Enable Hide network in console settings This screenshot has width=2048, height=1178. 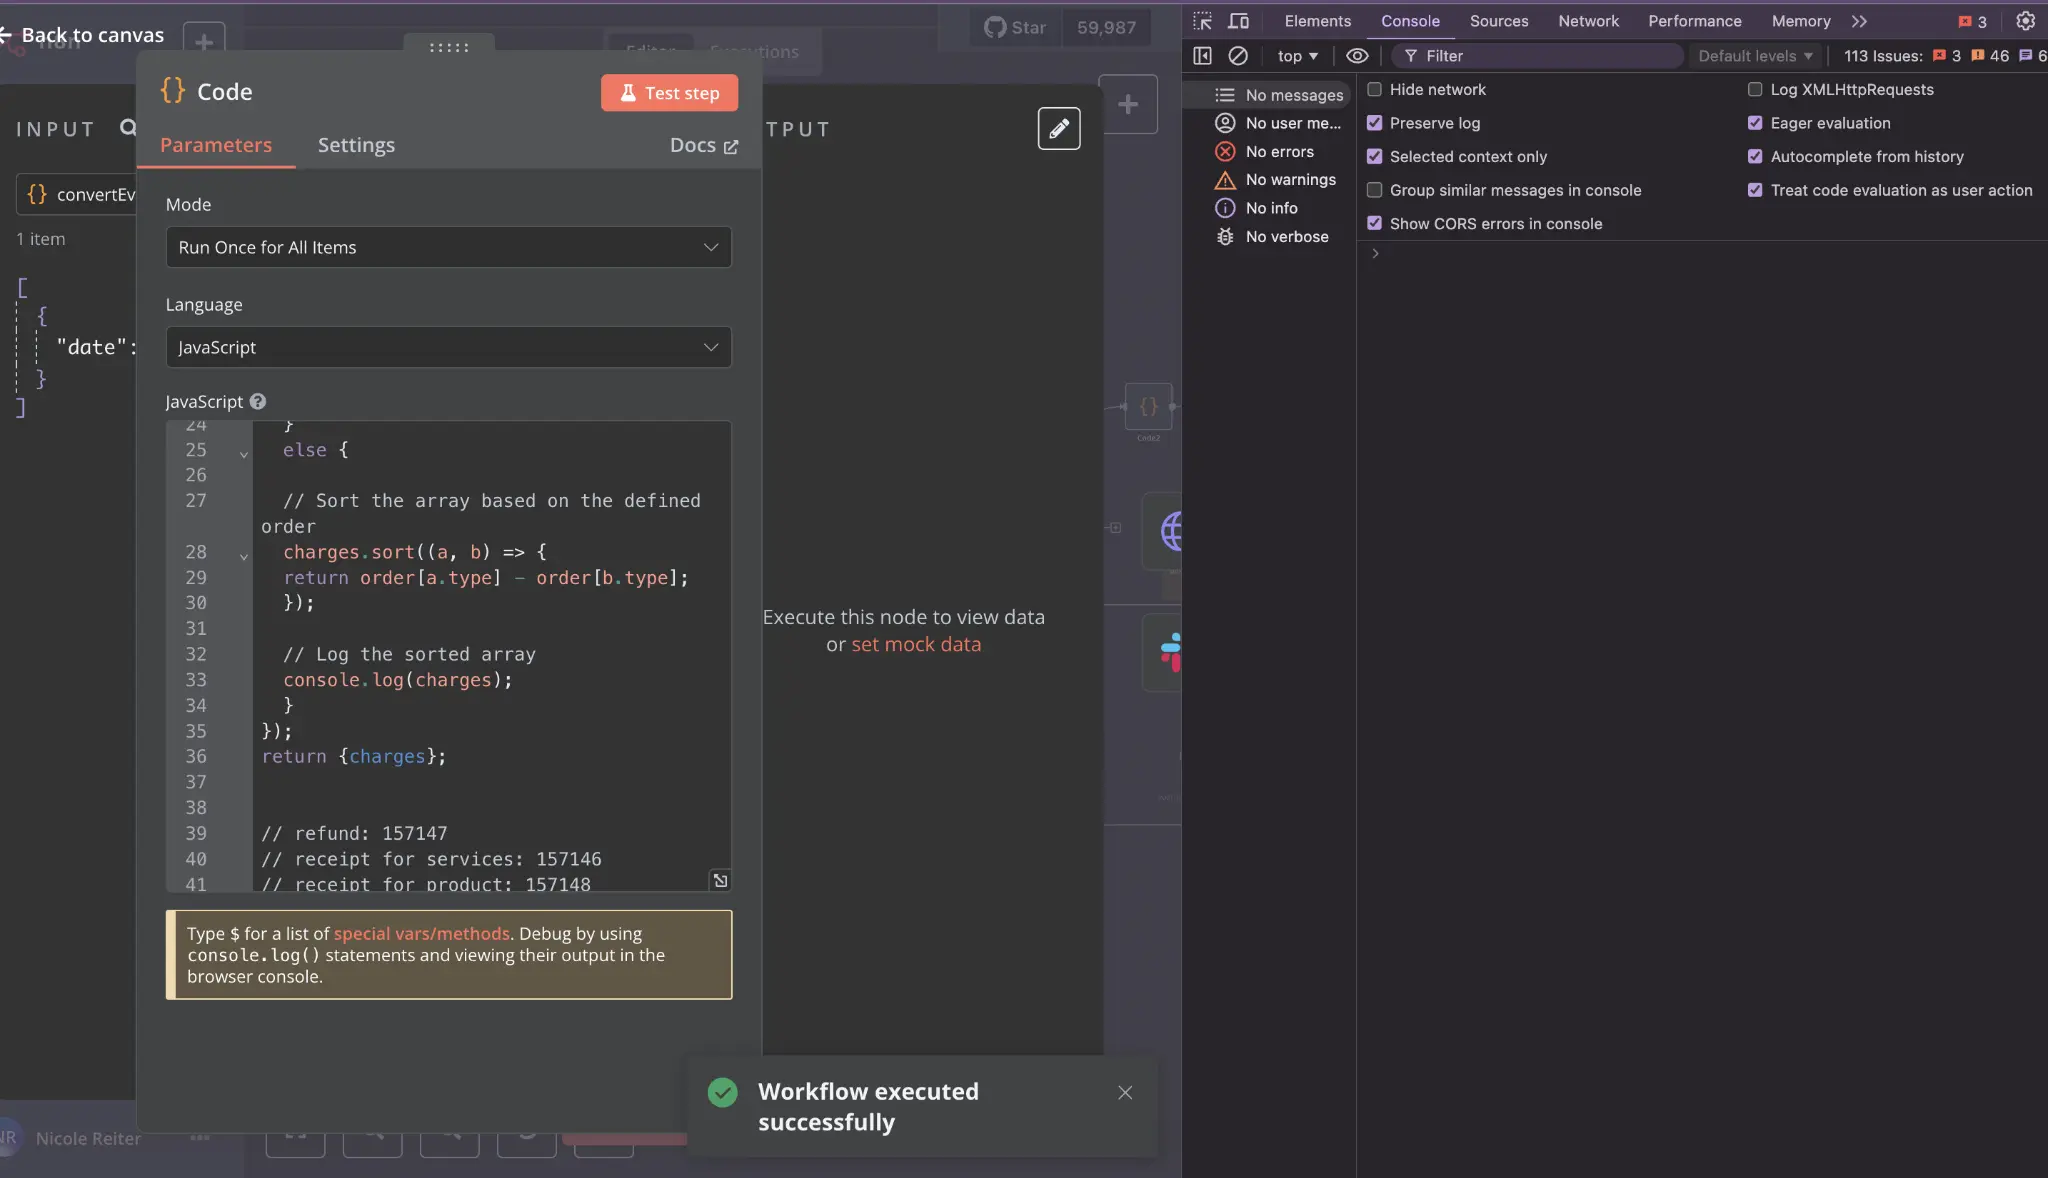[x=1373, y=89]
